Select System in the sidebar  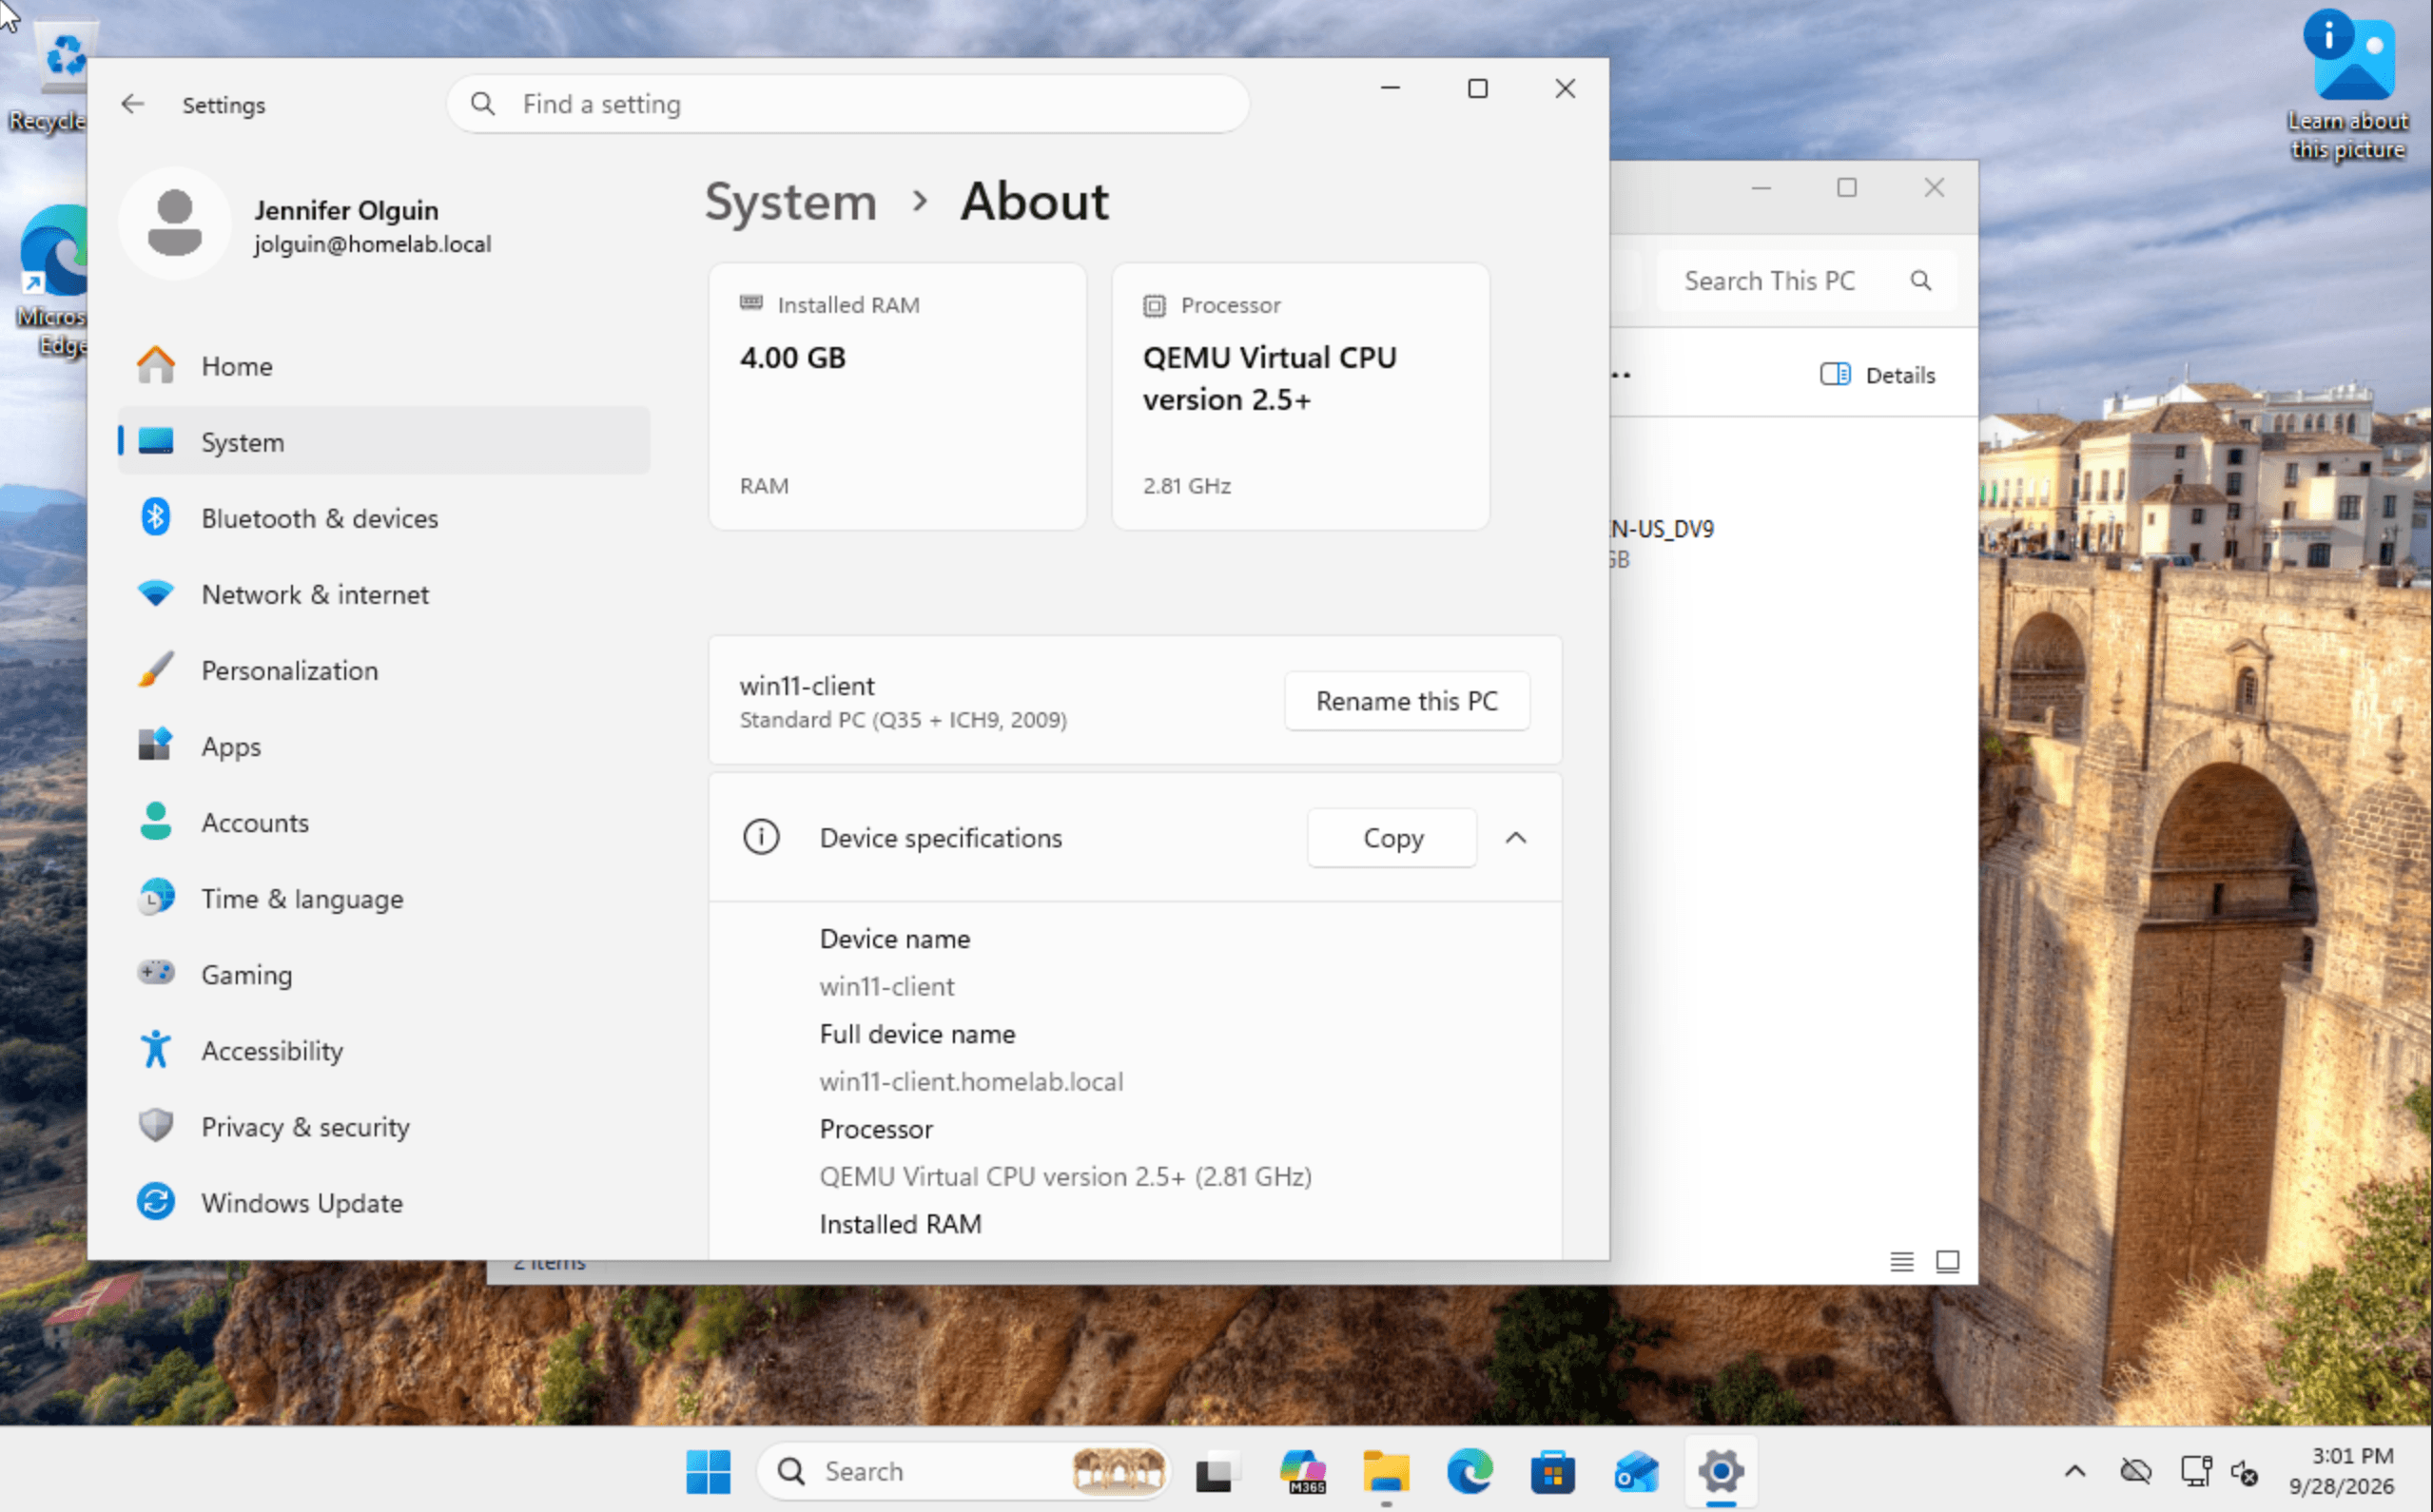click(384, 442)
